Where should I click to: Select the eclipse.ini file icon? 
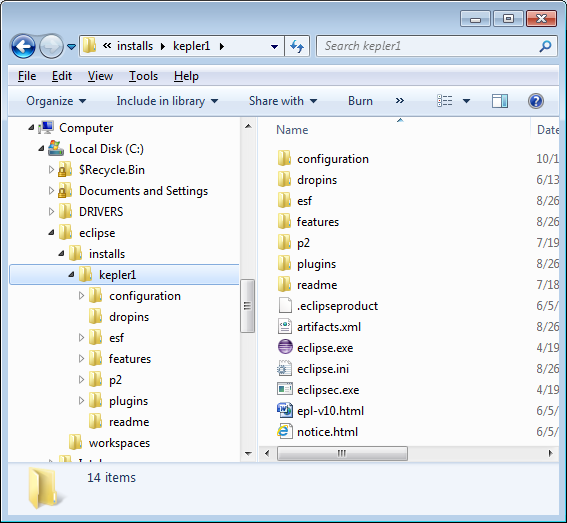point(285,369)
